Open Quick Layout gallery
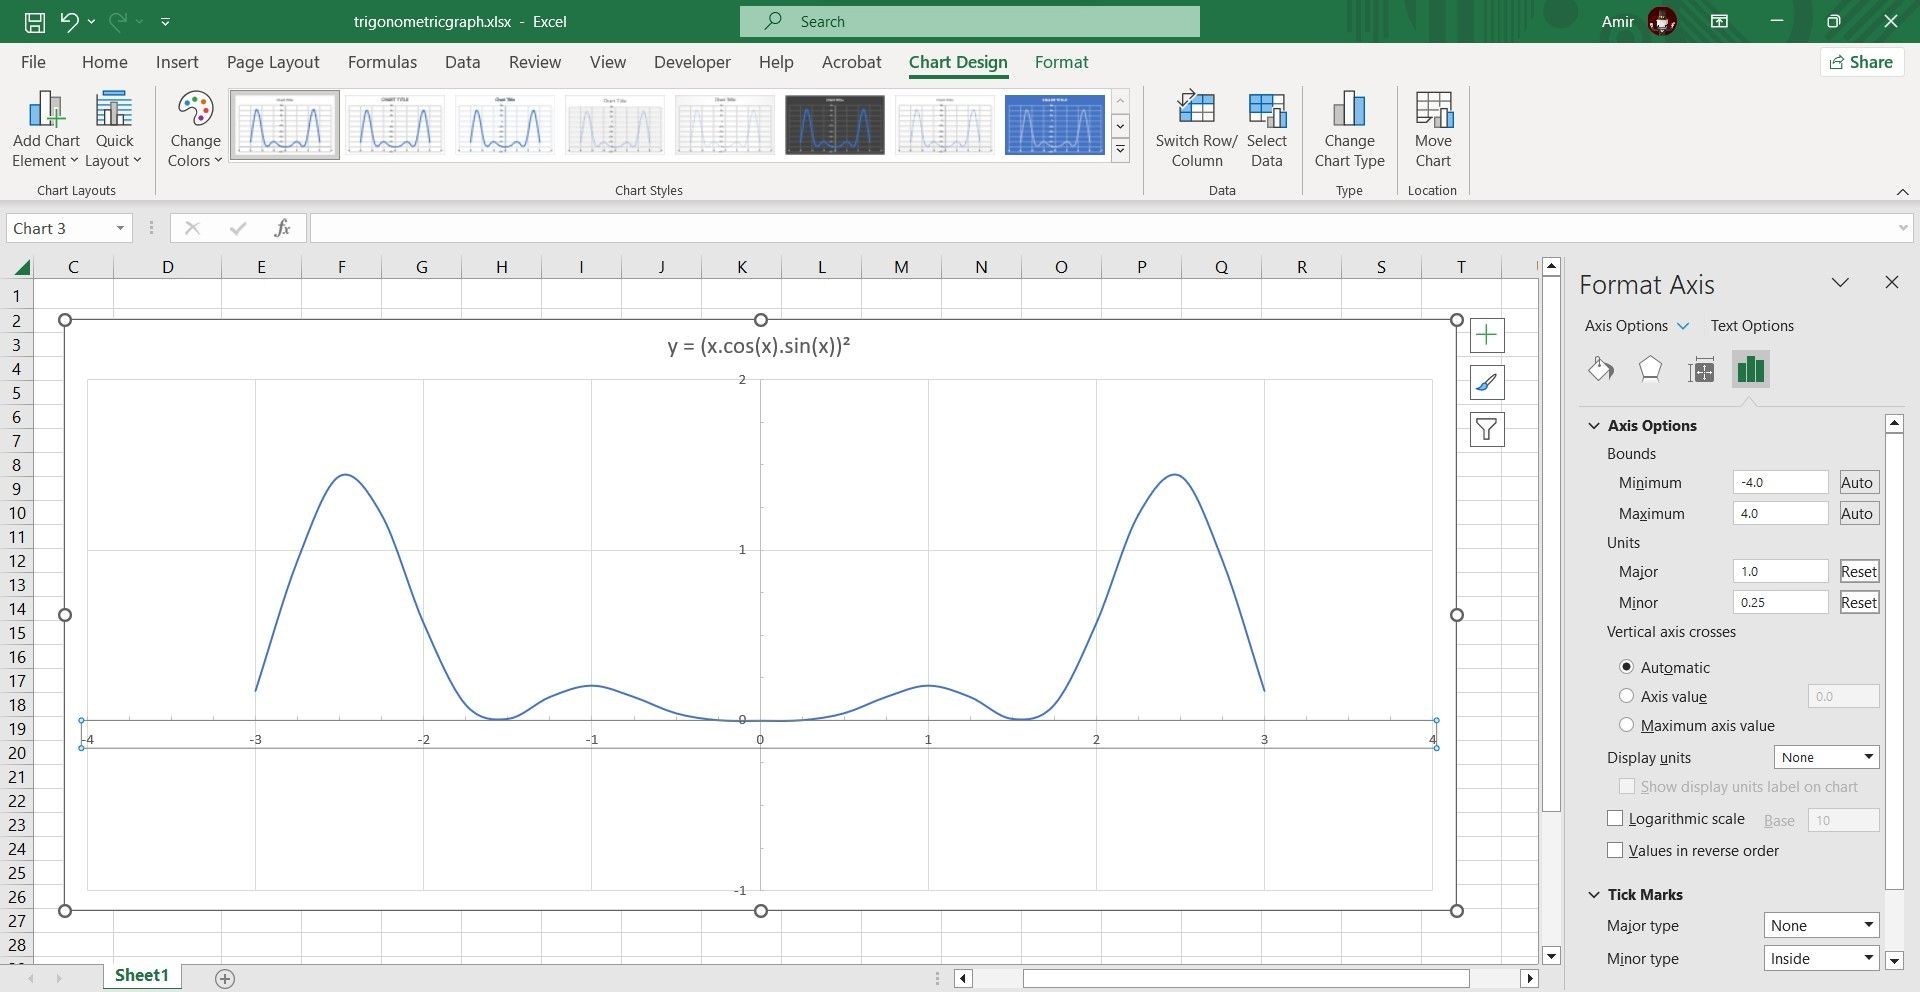 point(114,130)
